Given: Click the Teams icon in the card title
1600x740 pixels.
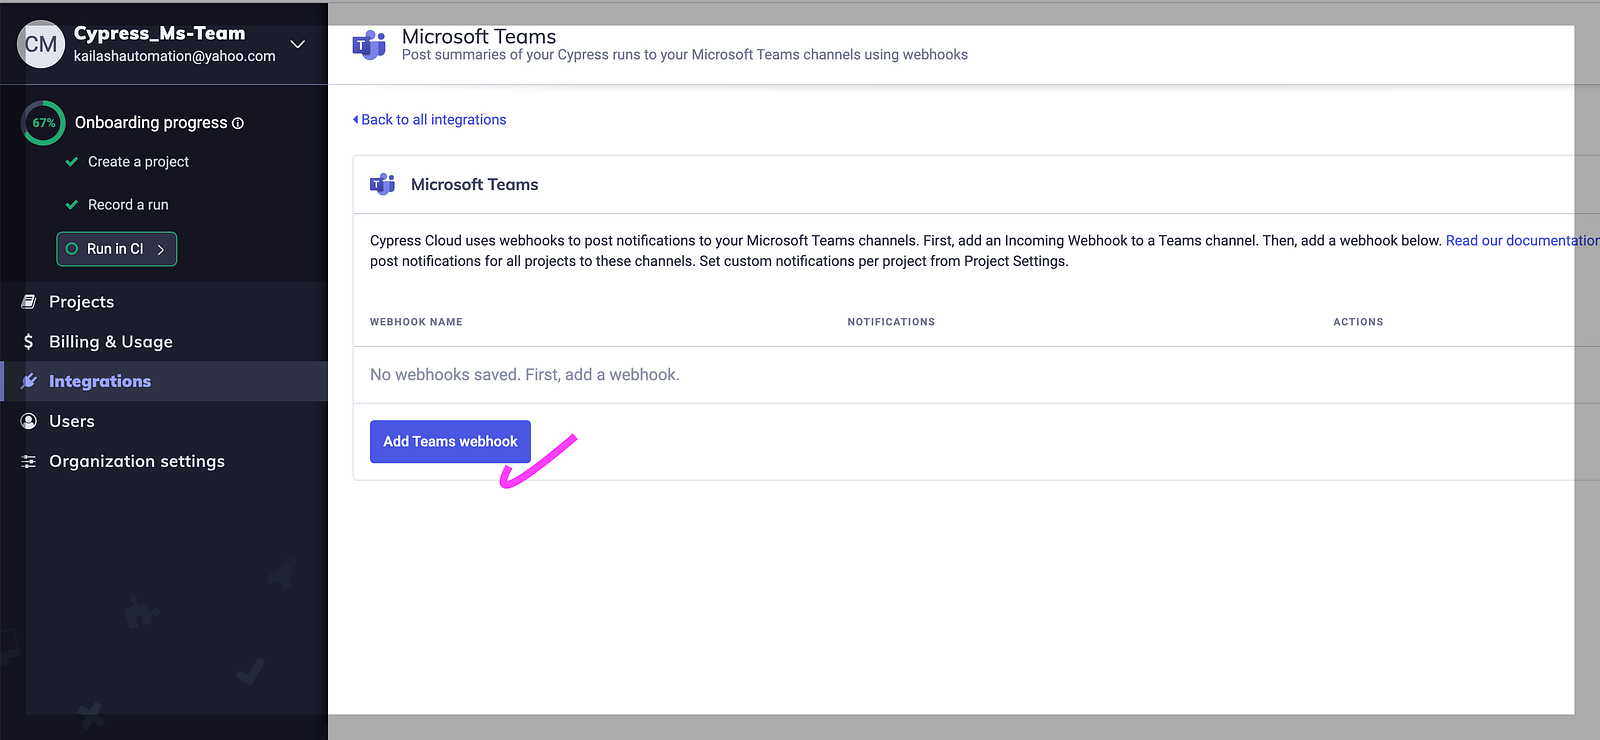Looking at the screenshot, I should coord(382,184).
